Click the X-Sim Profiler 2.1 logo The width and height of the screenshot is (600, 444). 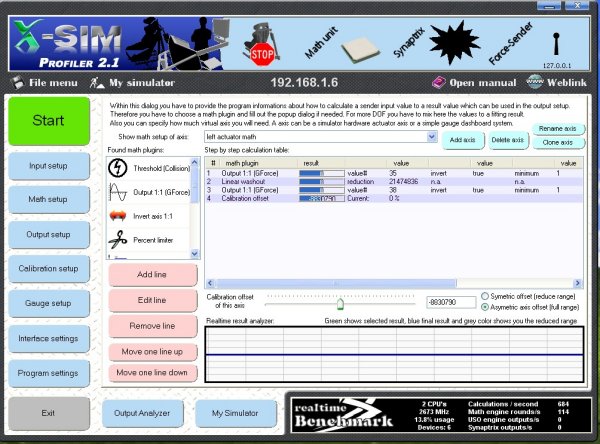(67, 44)
